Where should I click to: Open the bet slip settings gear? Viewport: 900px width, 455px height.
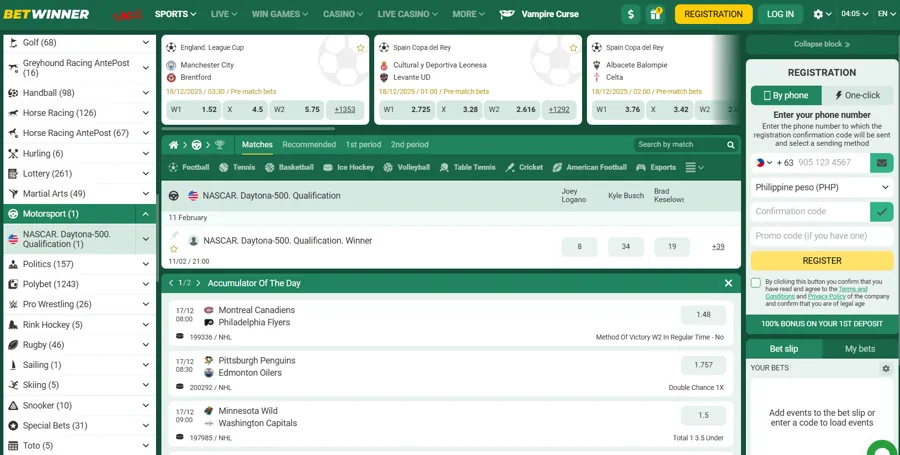885,368
